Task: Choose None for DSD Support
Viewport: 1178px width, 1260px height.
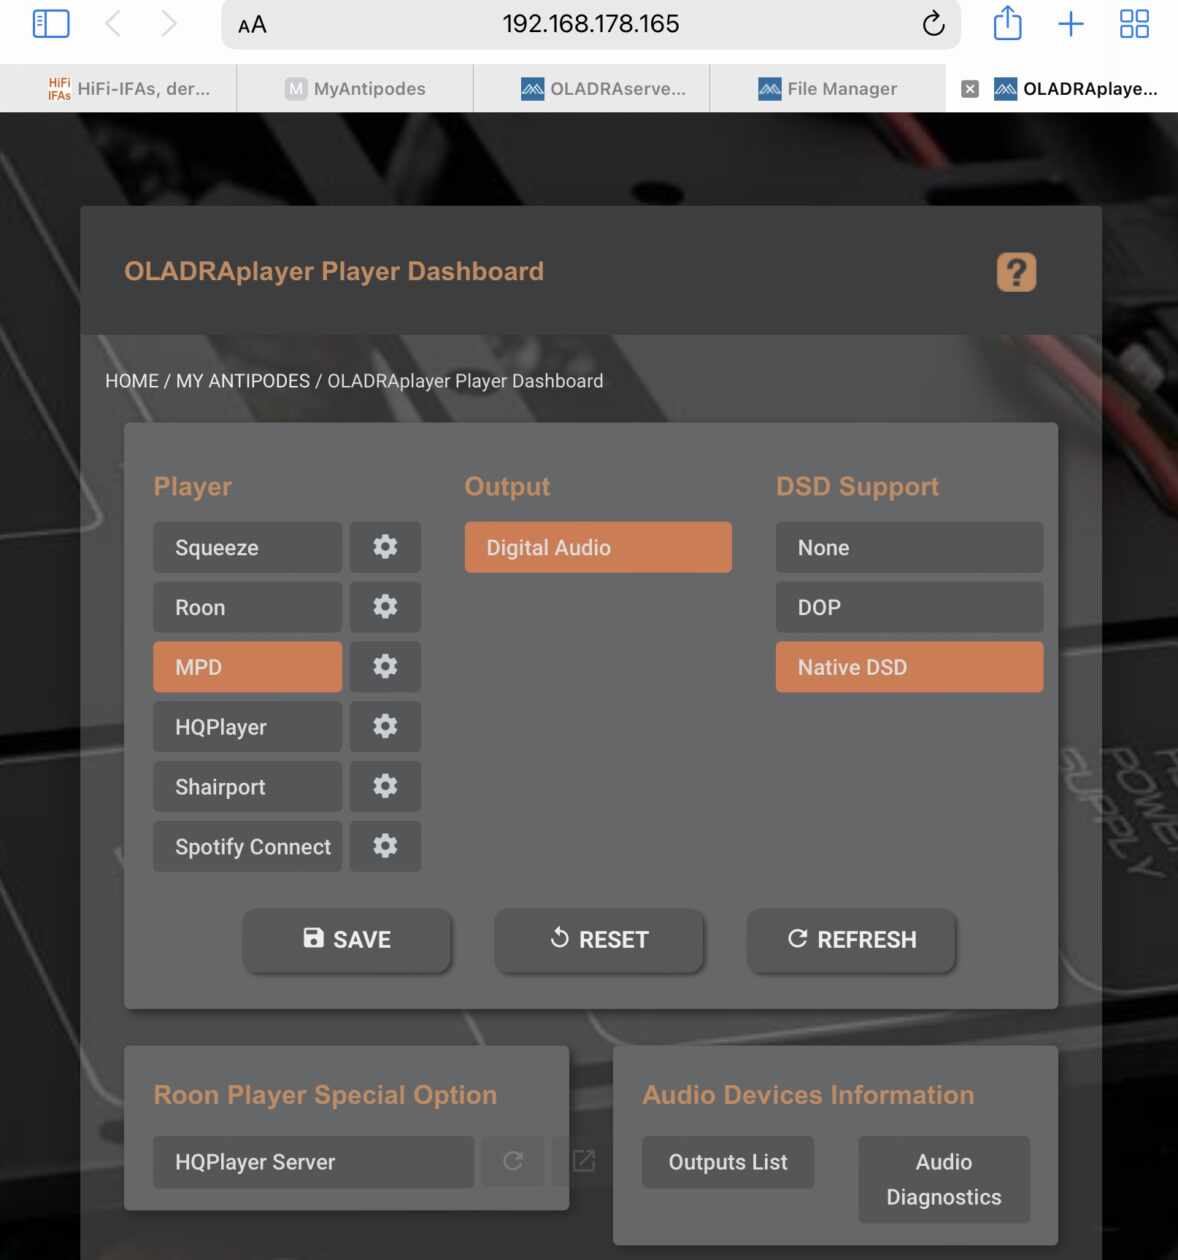Action: pos(909,547)
